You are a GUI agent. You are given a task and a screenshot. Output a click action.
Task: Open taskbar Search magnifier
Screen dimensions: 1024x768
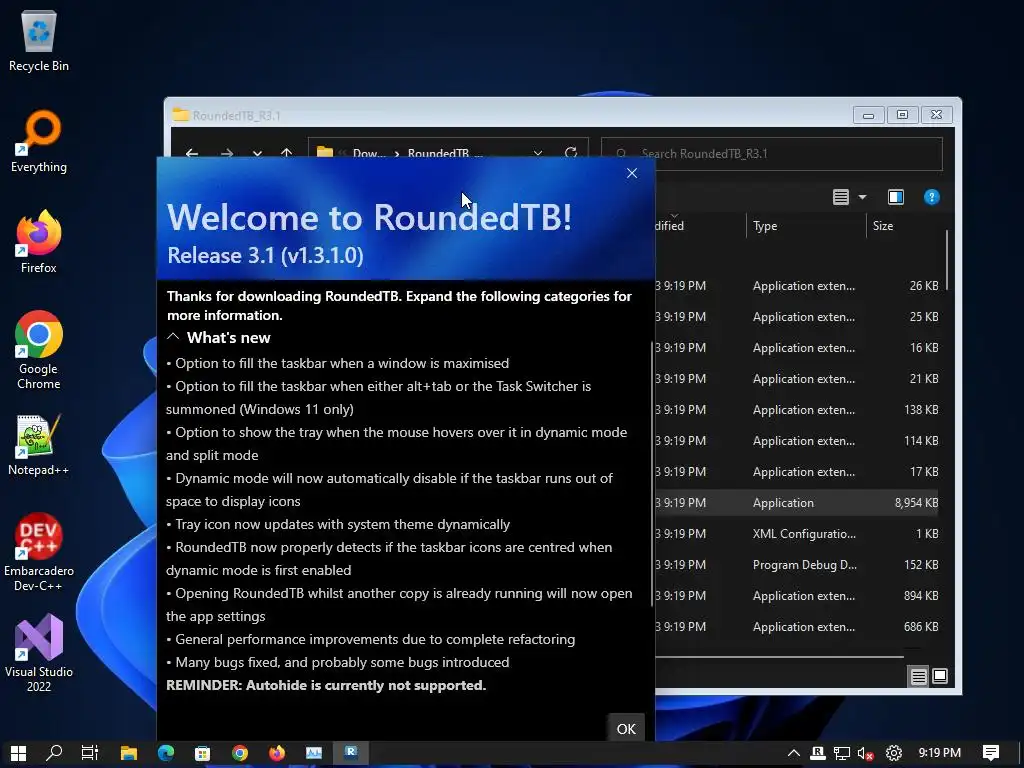54,753
